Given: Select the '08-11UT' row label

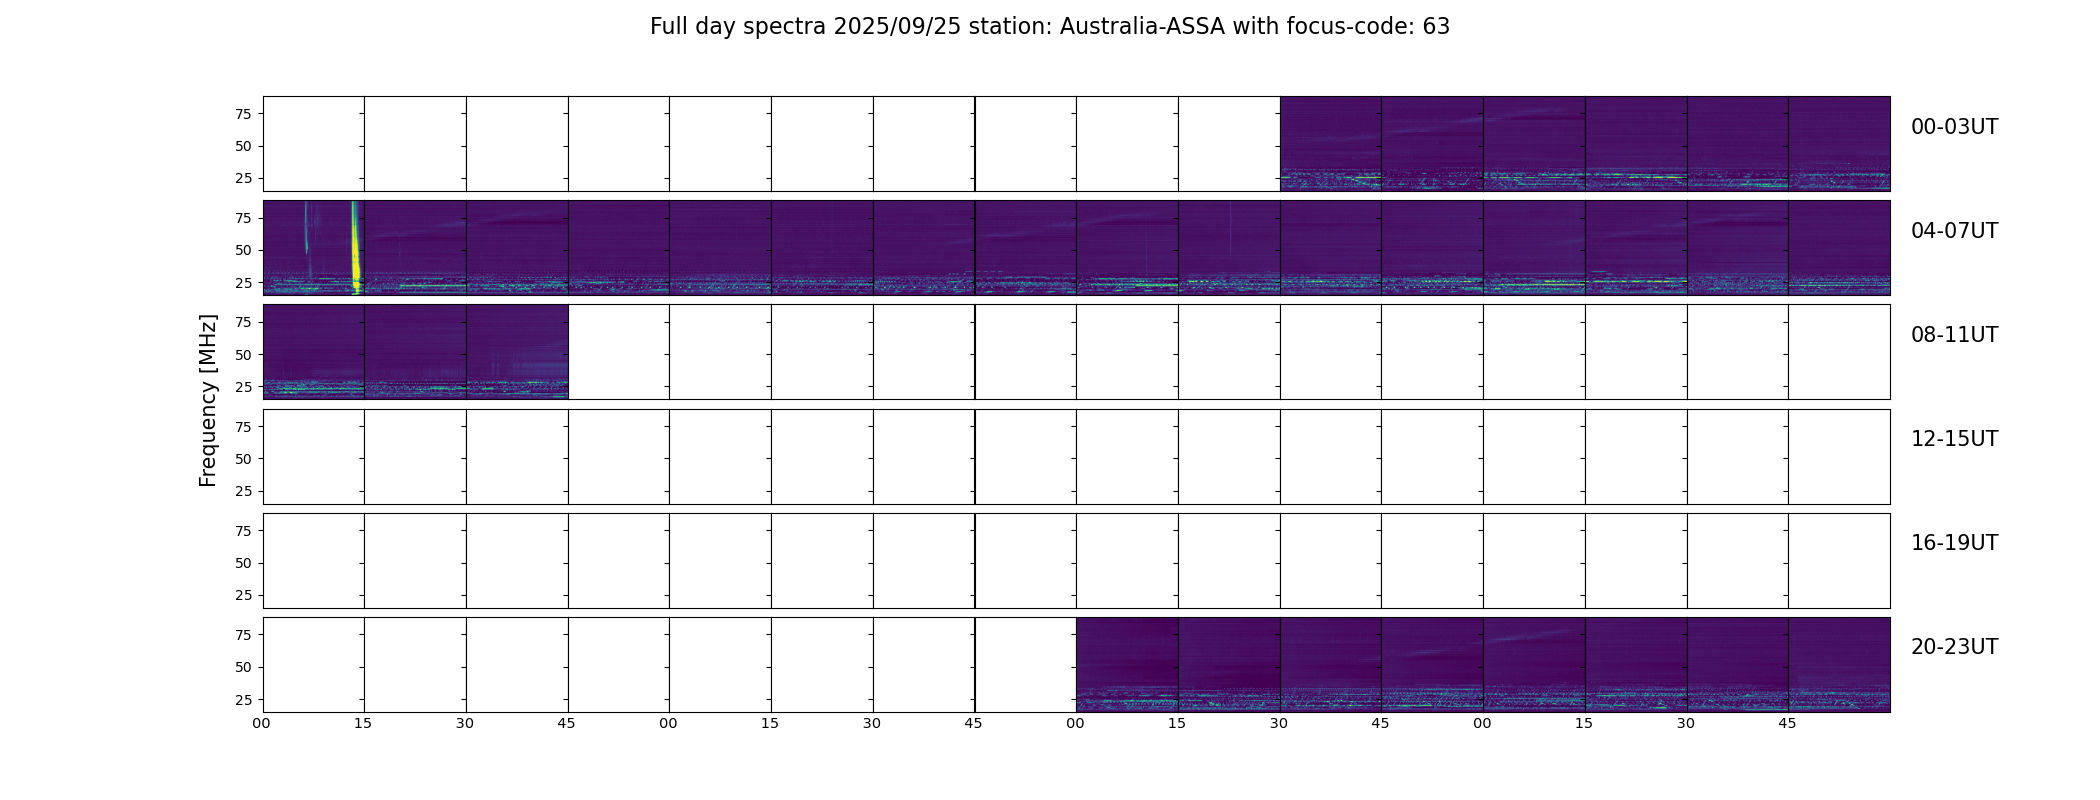Looking at the screenshot, I should click(x=1954, y=335).
